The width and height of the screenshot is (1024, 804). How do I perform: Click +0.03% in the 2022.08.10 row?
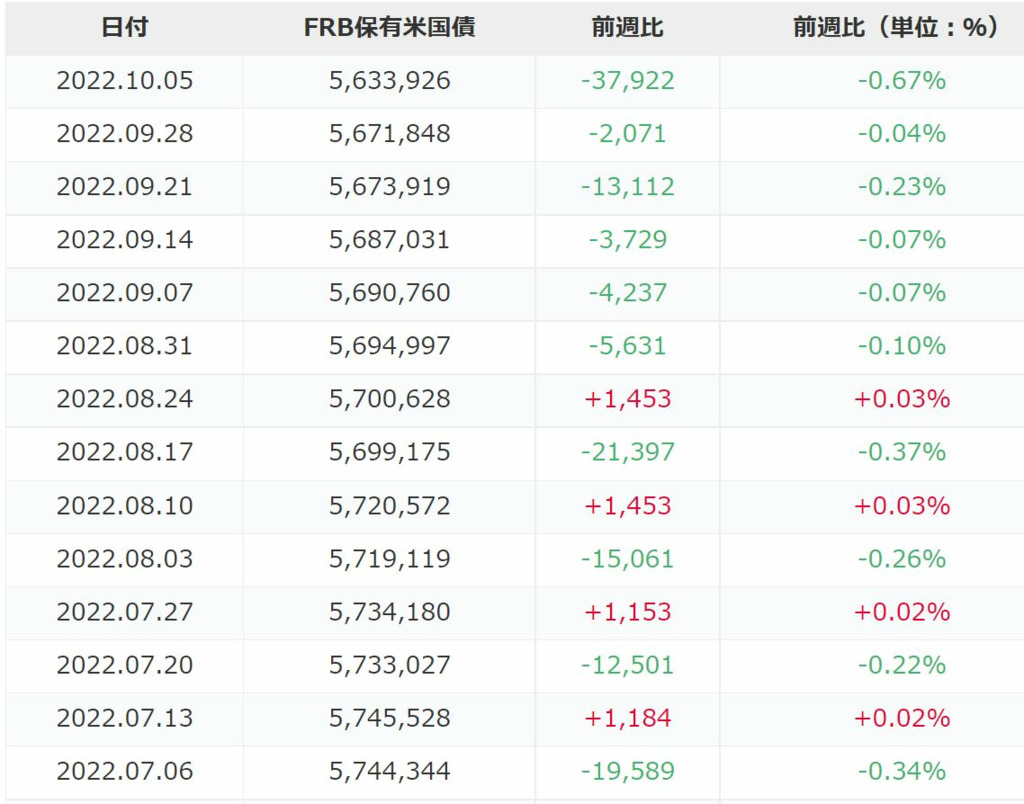tap(901, 506)
